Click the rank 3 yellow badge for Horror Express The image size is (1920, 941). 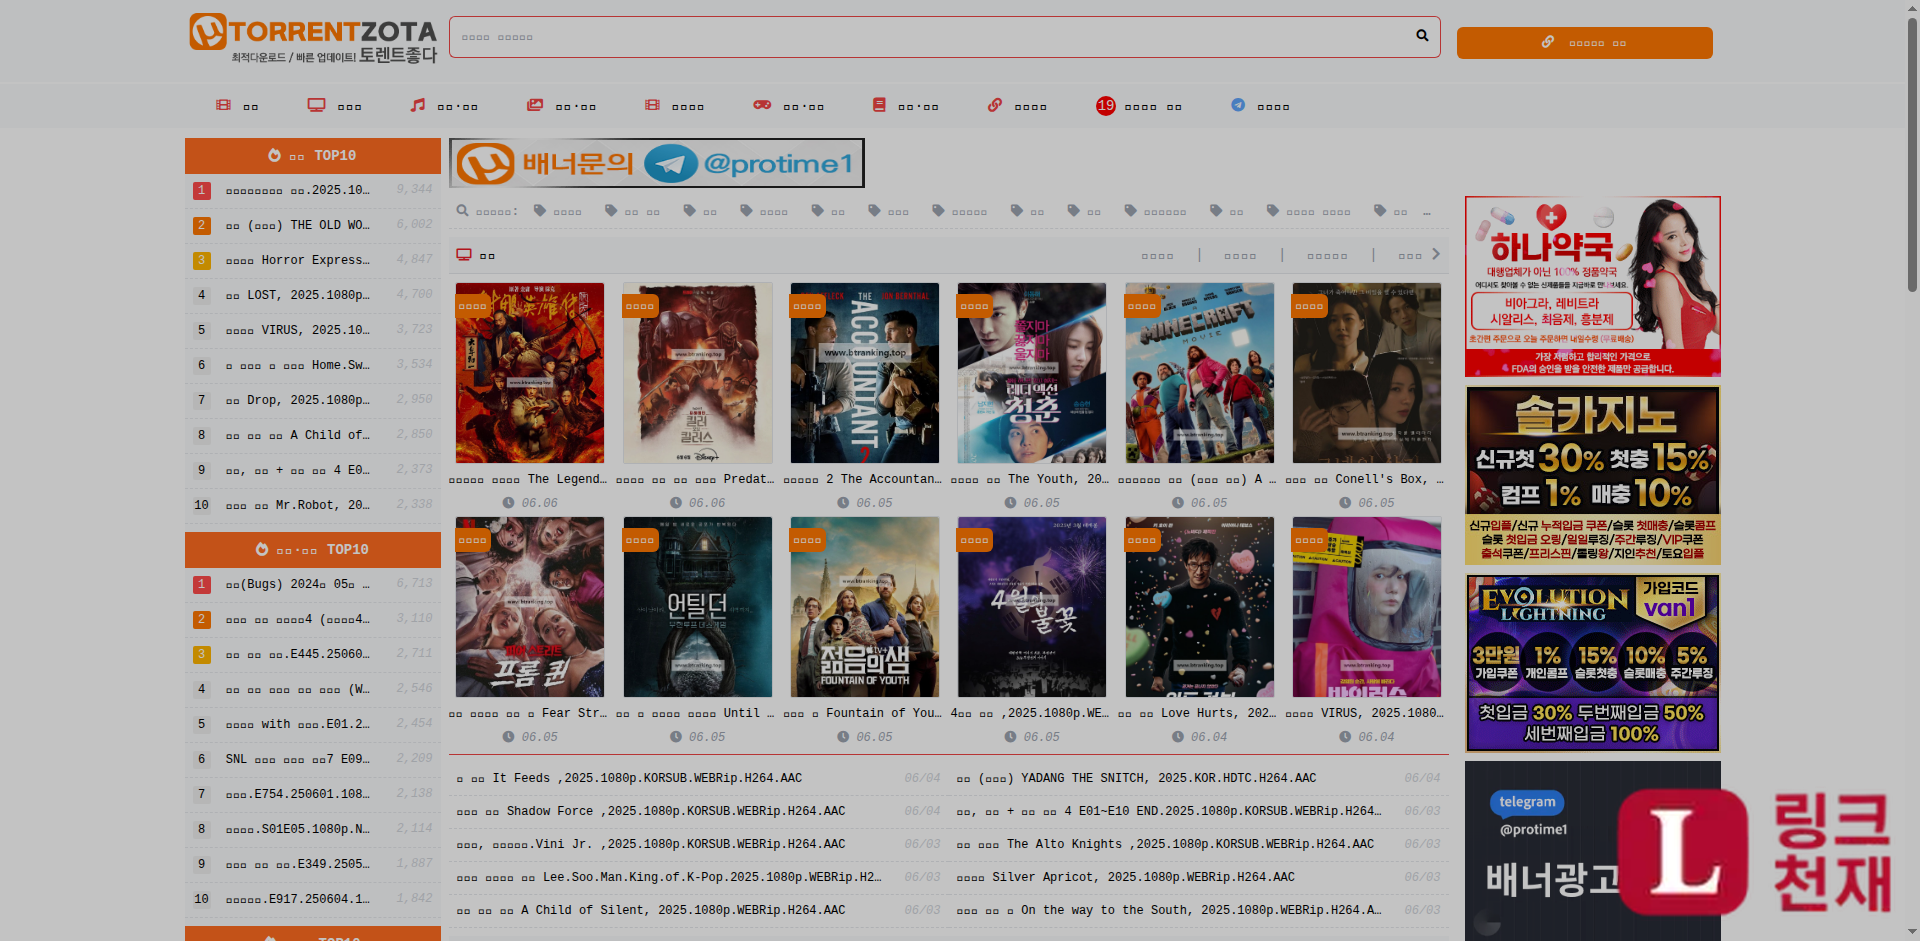click(201, 260)
